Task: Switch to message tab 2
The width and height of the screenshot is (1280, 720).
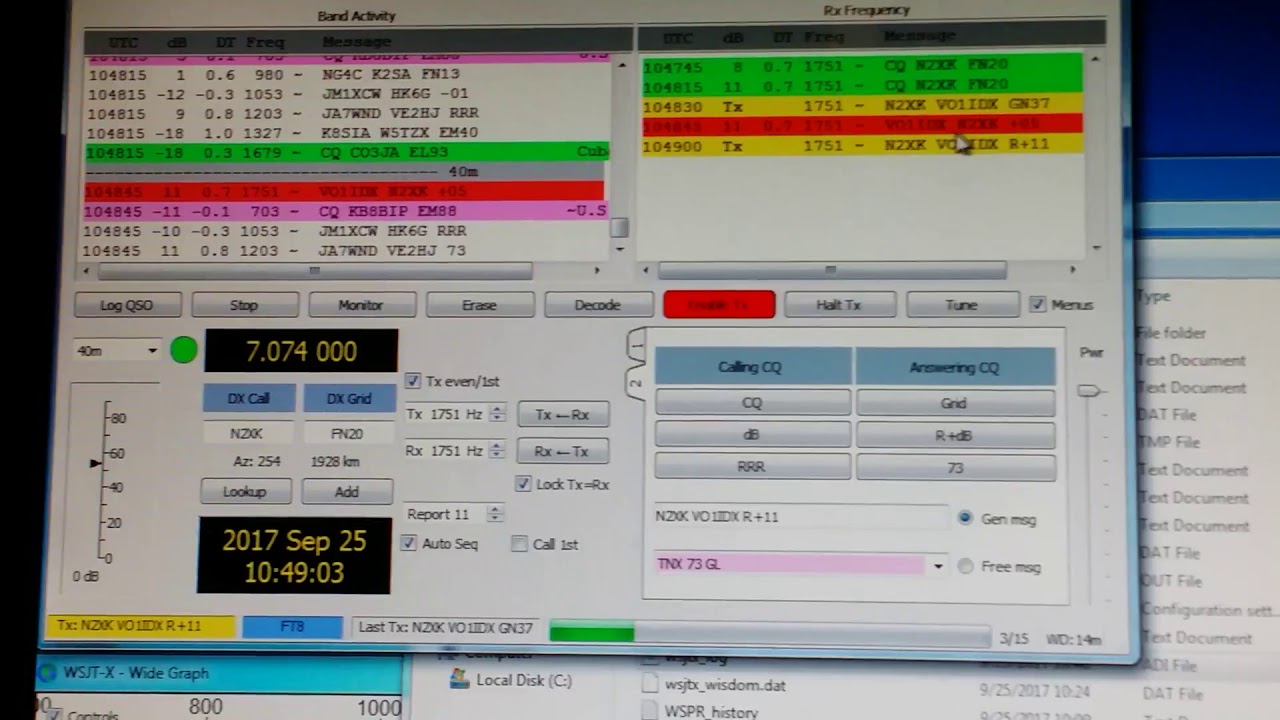Action: [635, 383]
